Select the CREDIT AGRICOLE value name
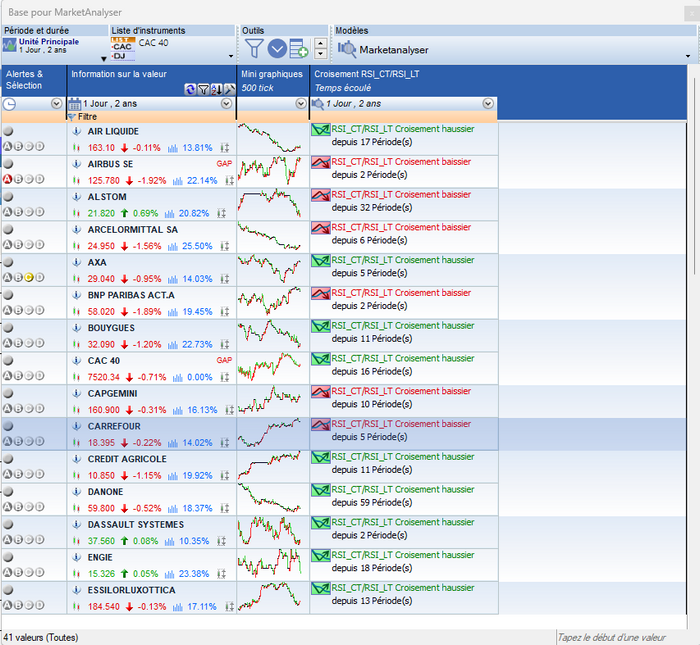 tap(127, 459)
